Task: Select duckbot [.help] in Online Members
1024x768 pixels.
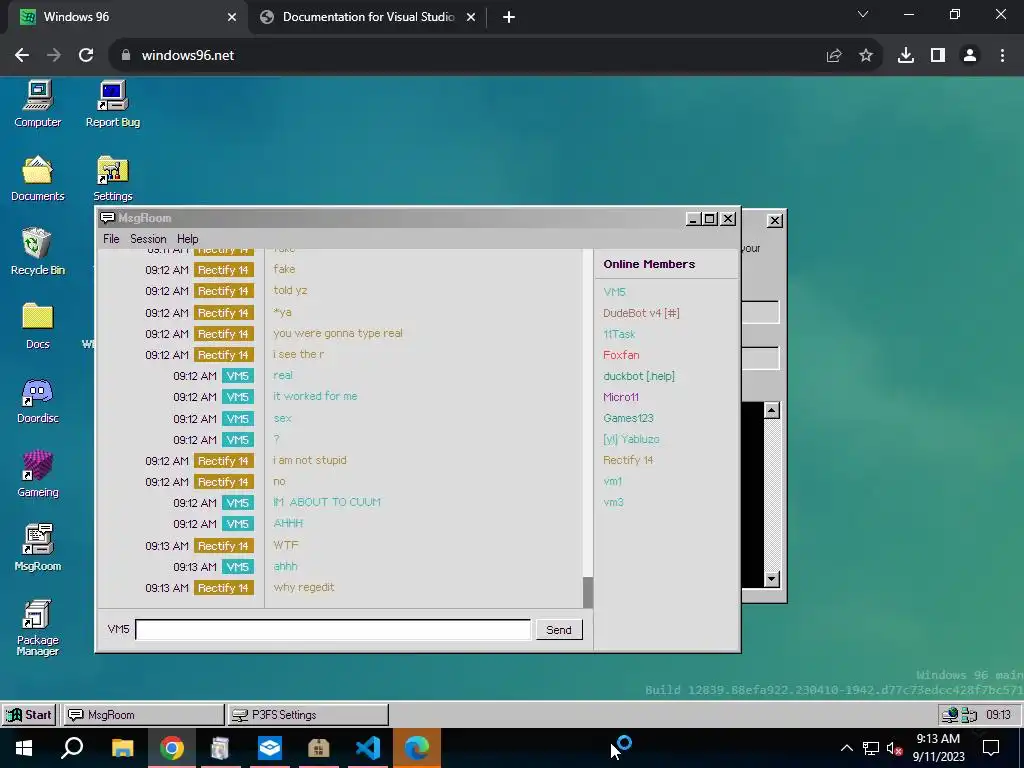Action: click(x=639, y=376)
